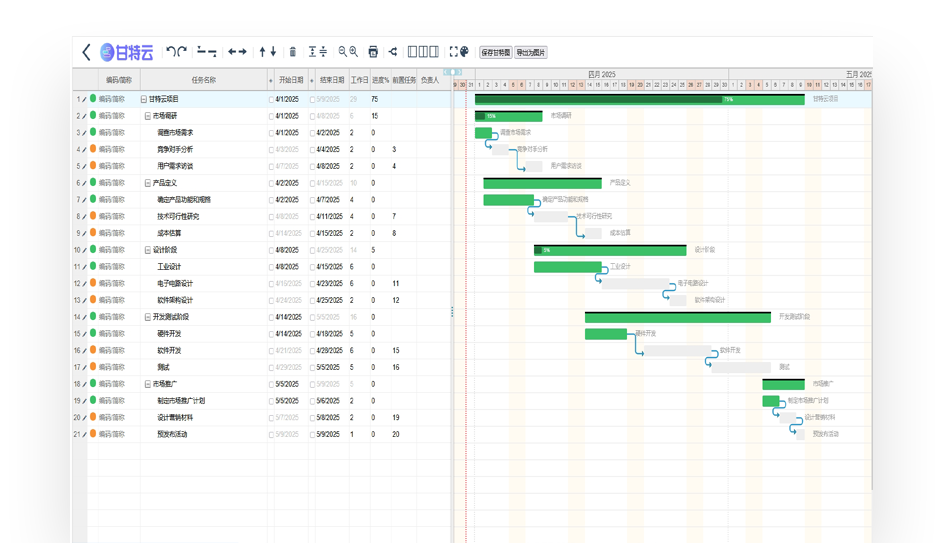This screenshot has height=543, width=945.
Task: Click the zoom in magnifier icon
Action: click(x=353, y=52)
